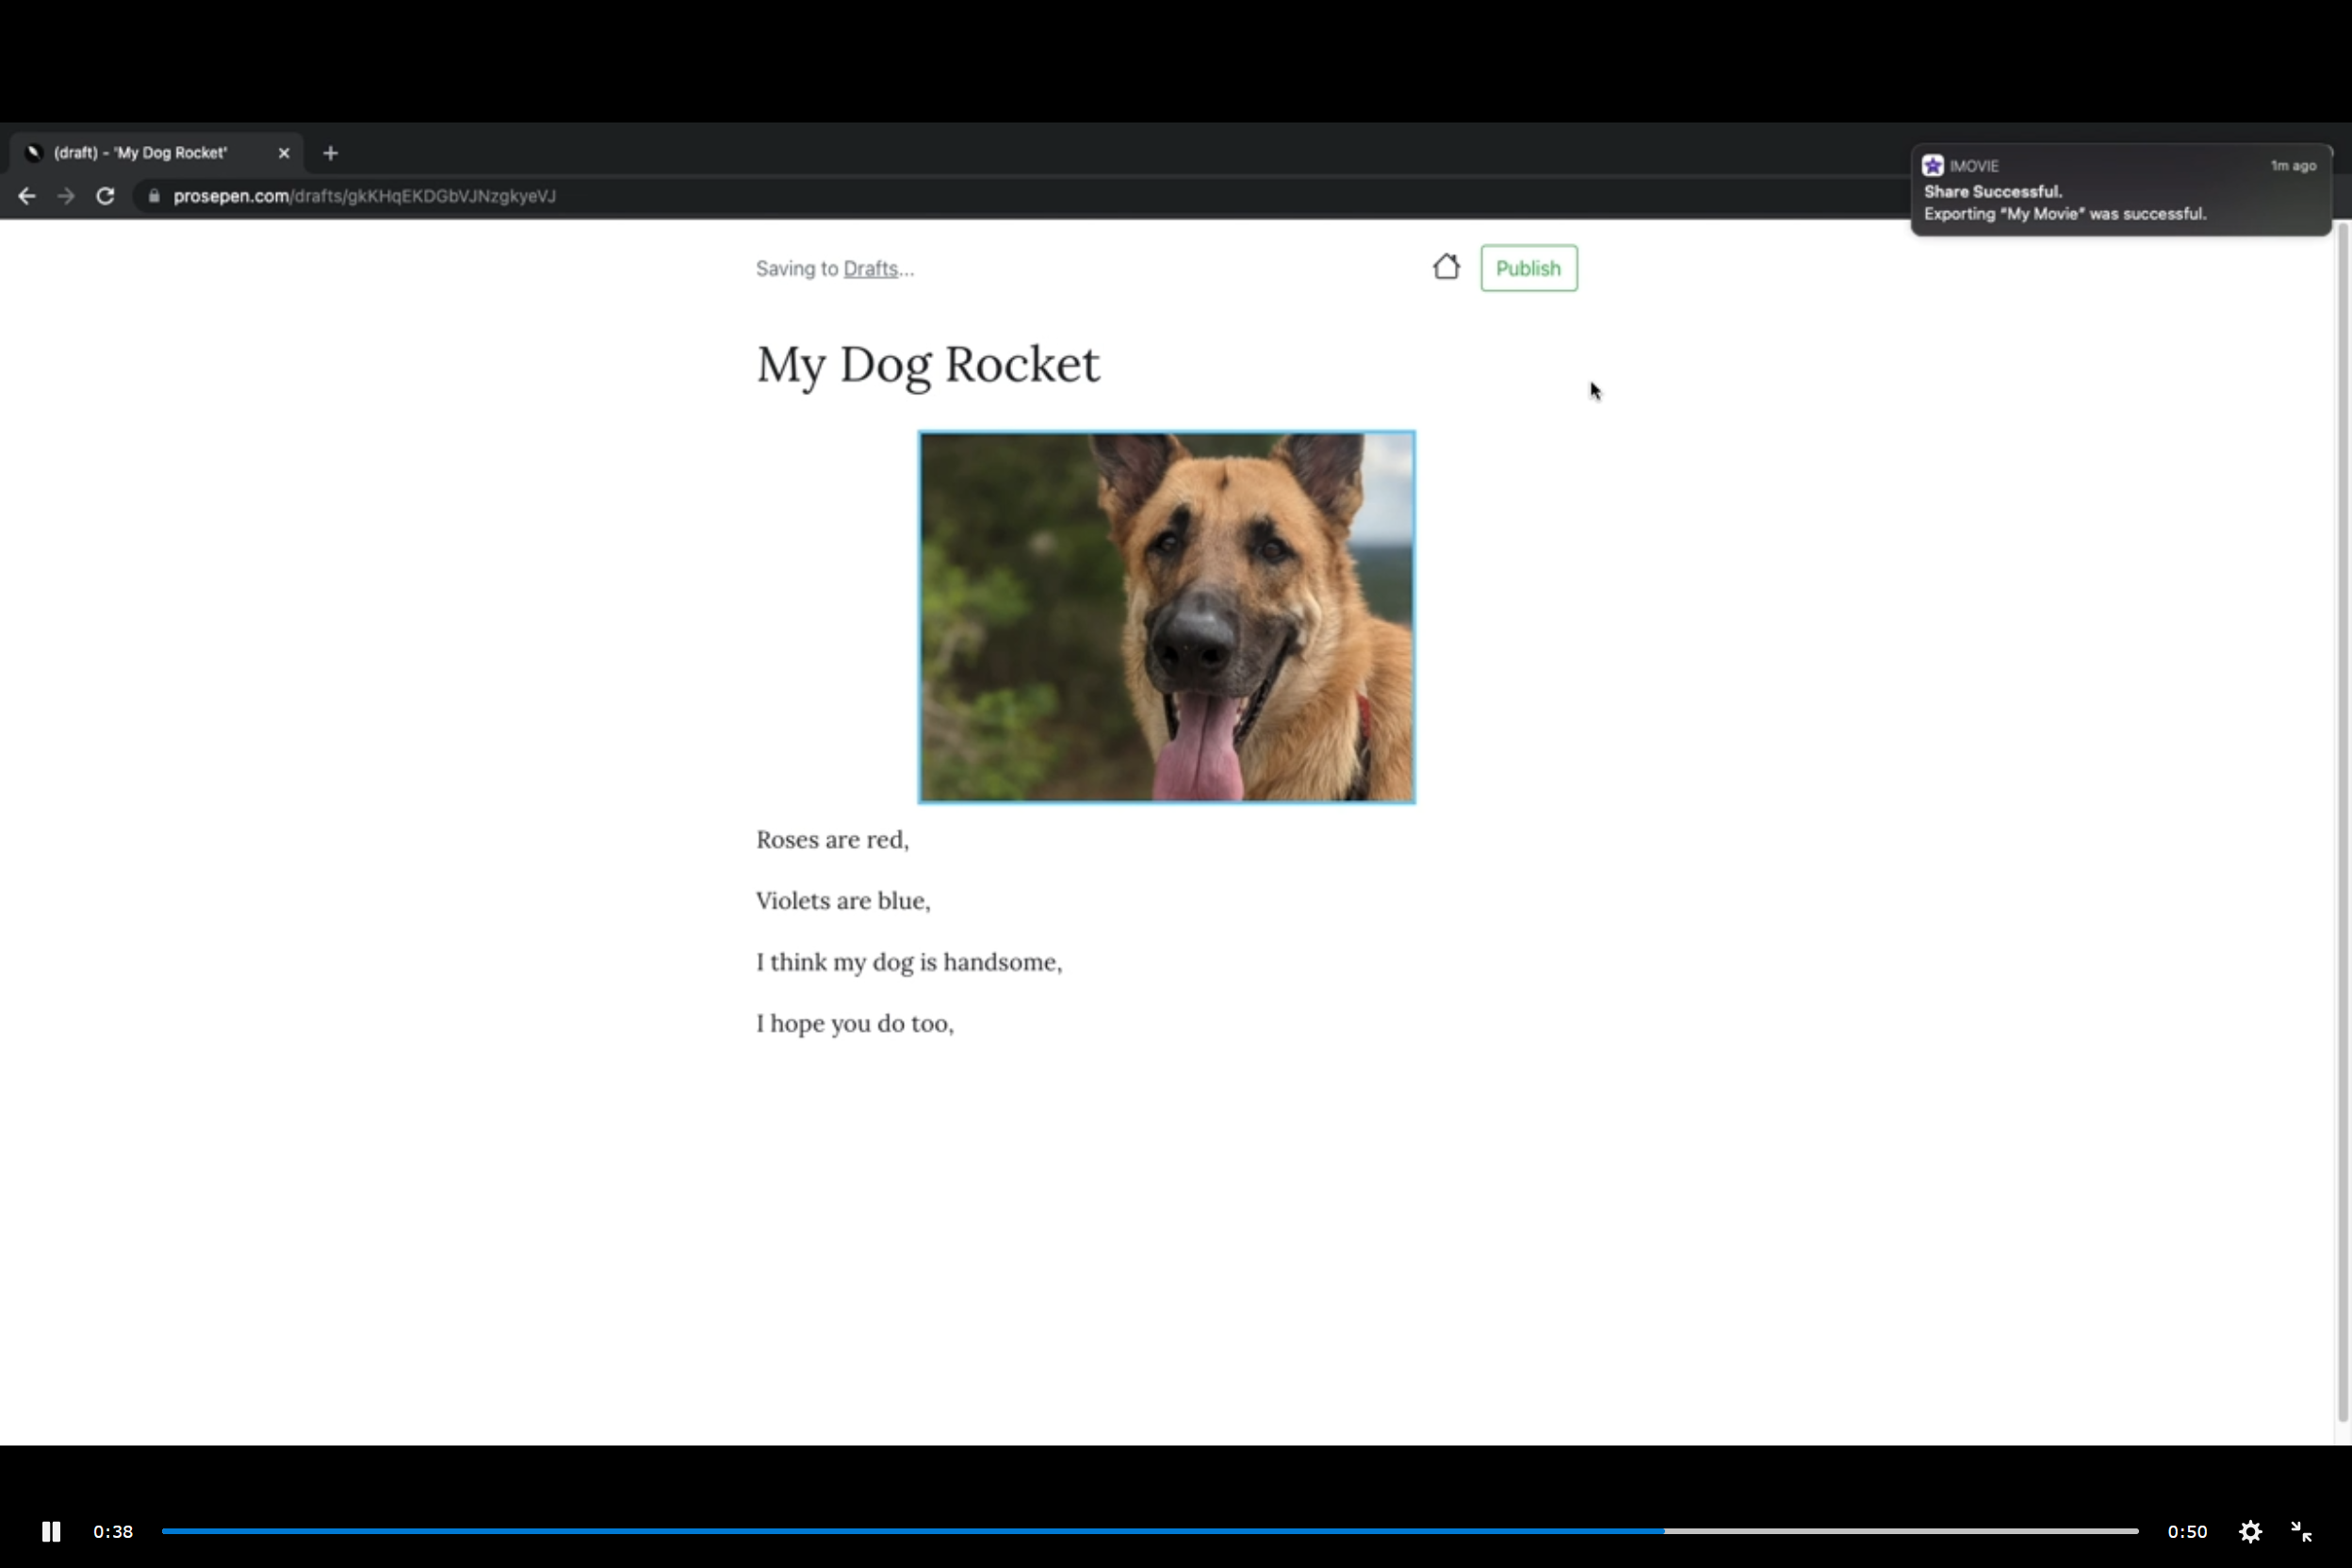
Task: Select the '(draft) - My Dog Rocket' tab
Action: [x=141, y=153]
